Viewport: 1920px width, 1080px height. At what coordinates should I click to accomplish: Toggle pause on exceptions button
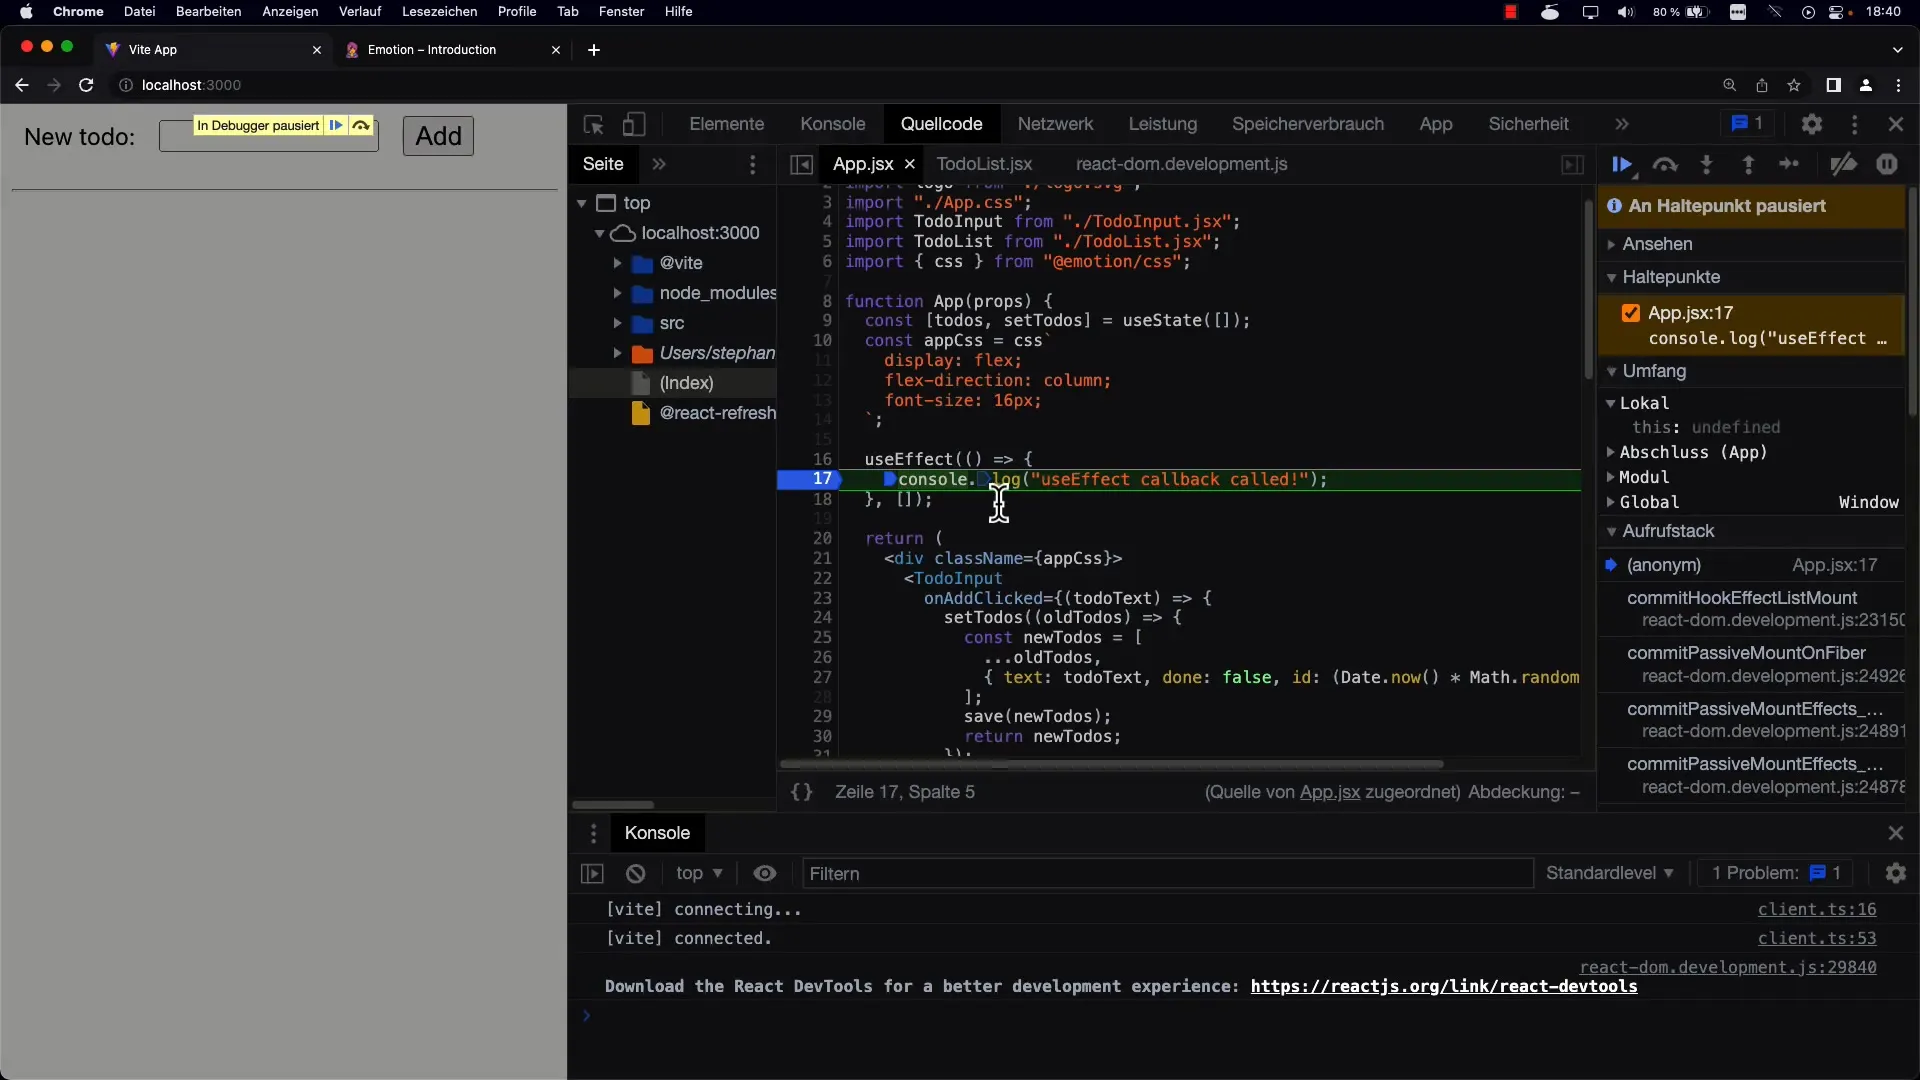pyautogui.click(x=1886, y=164)
